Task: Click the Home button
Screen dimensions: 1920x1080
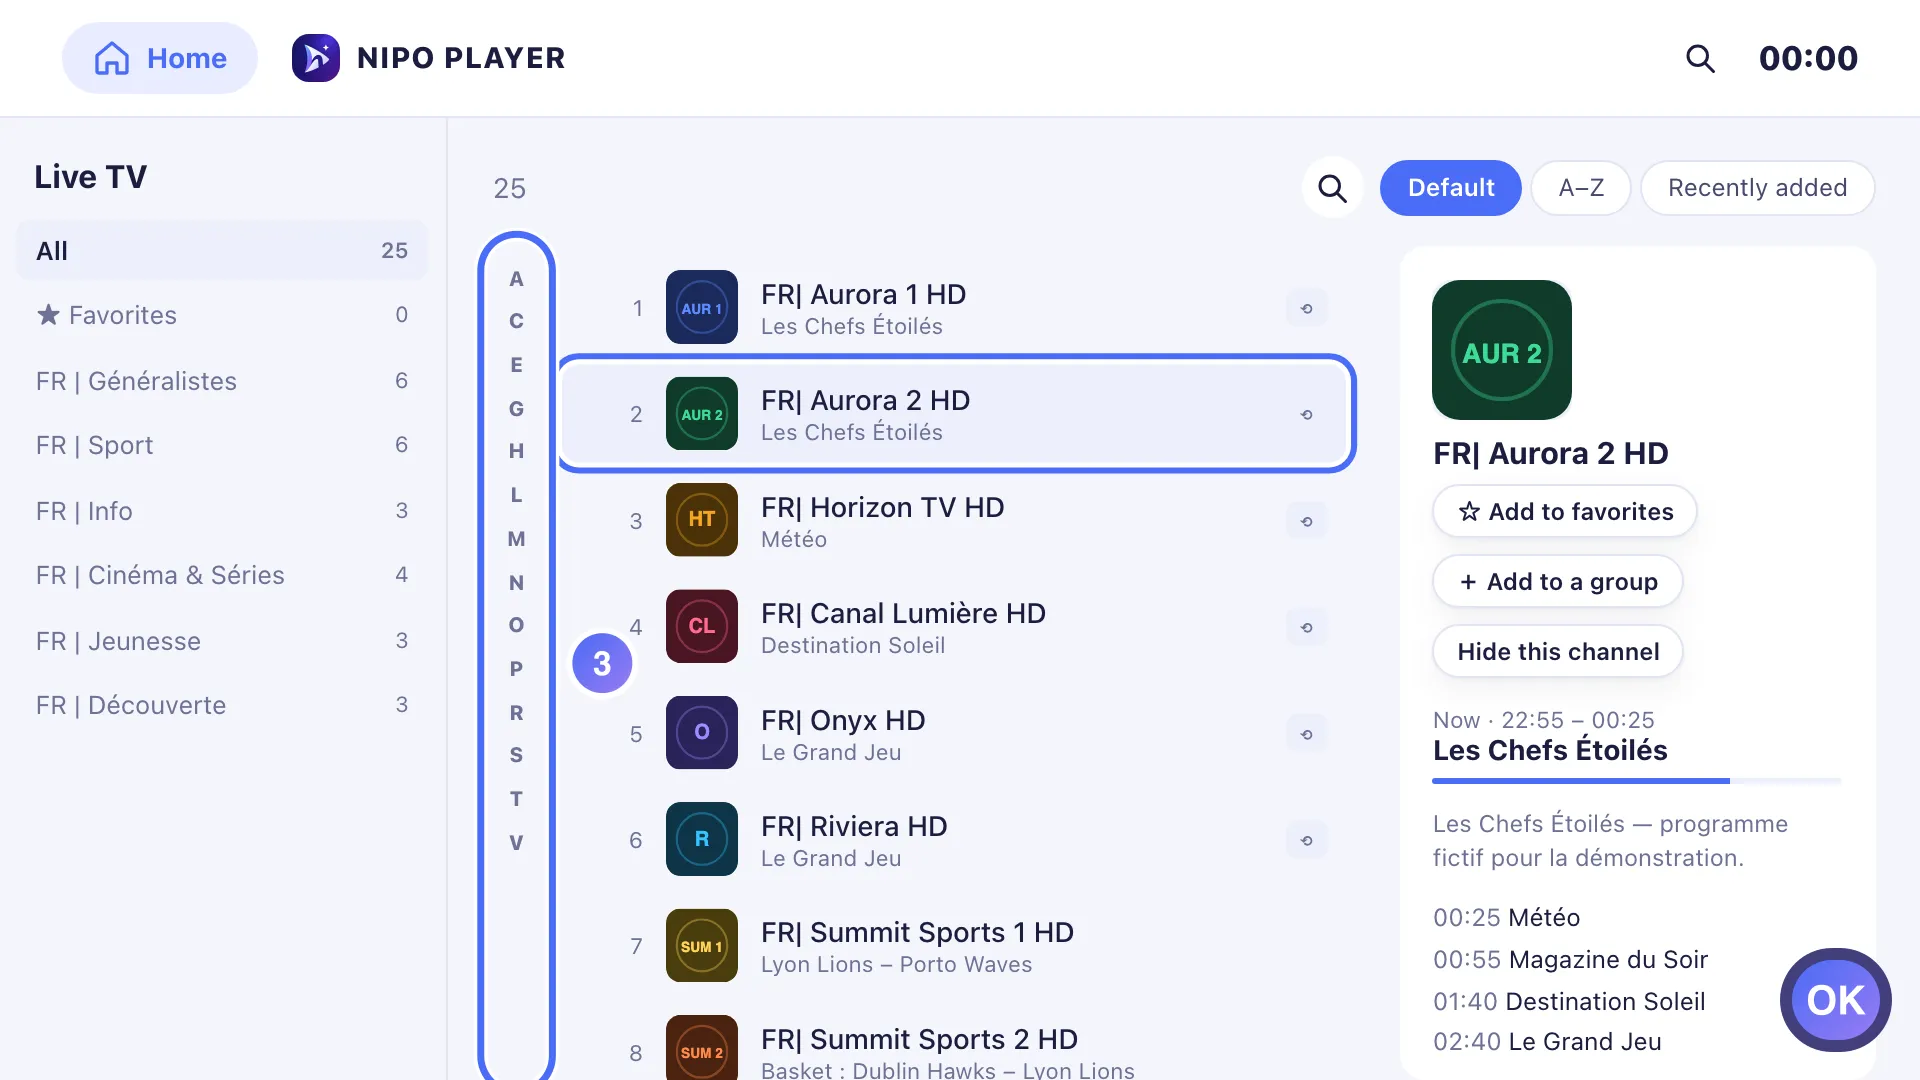Action: pyautogui.click(x=160, y=58)
